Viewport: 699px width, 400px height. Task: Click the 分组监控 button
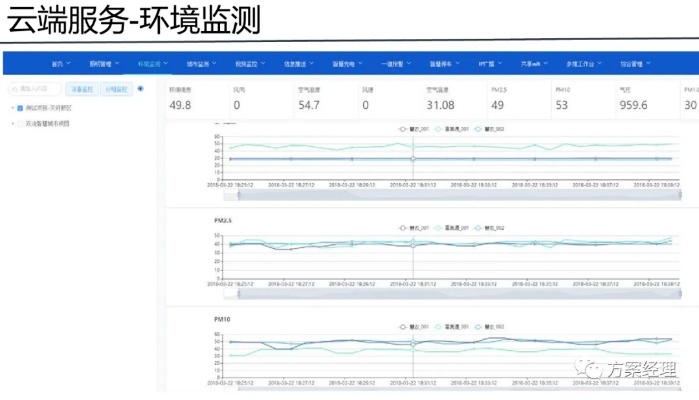click(x=115, y=89)
